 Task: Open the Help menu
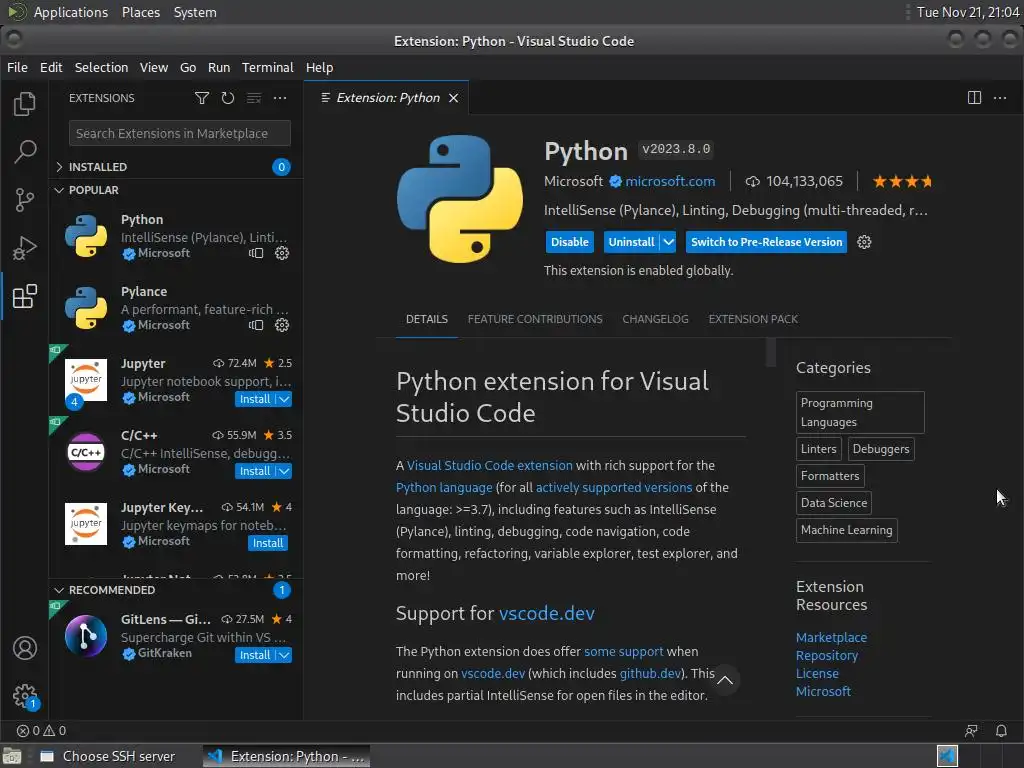[319, 67]
